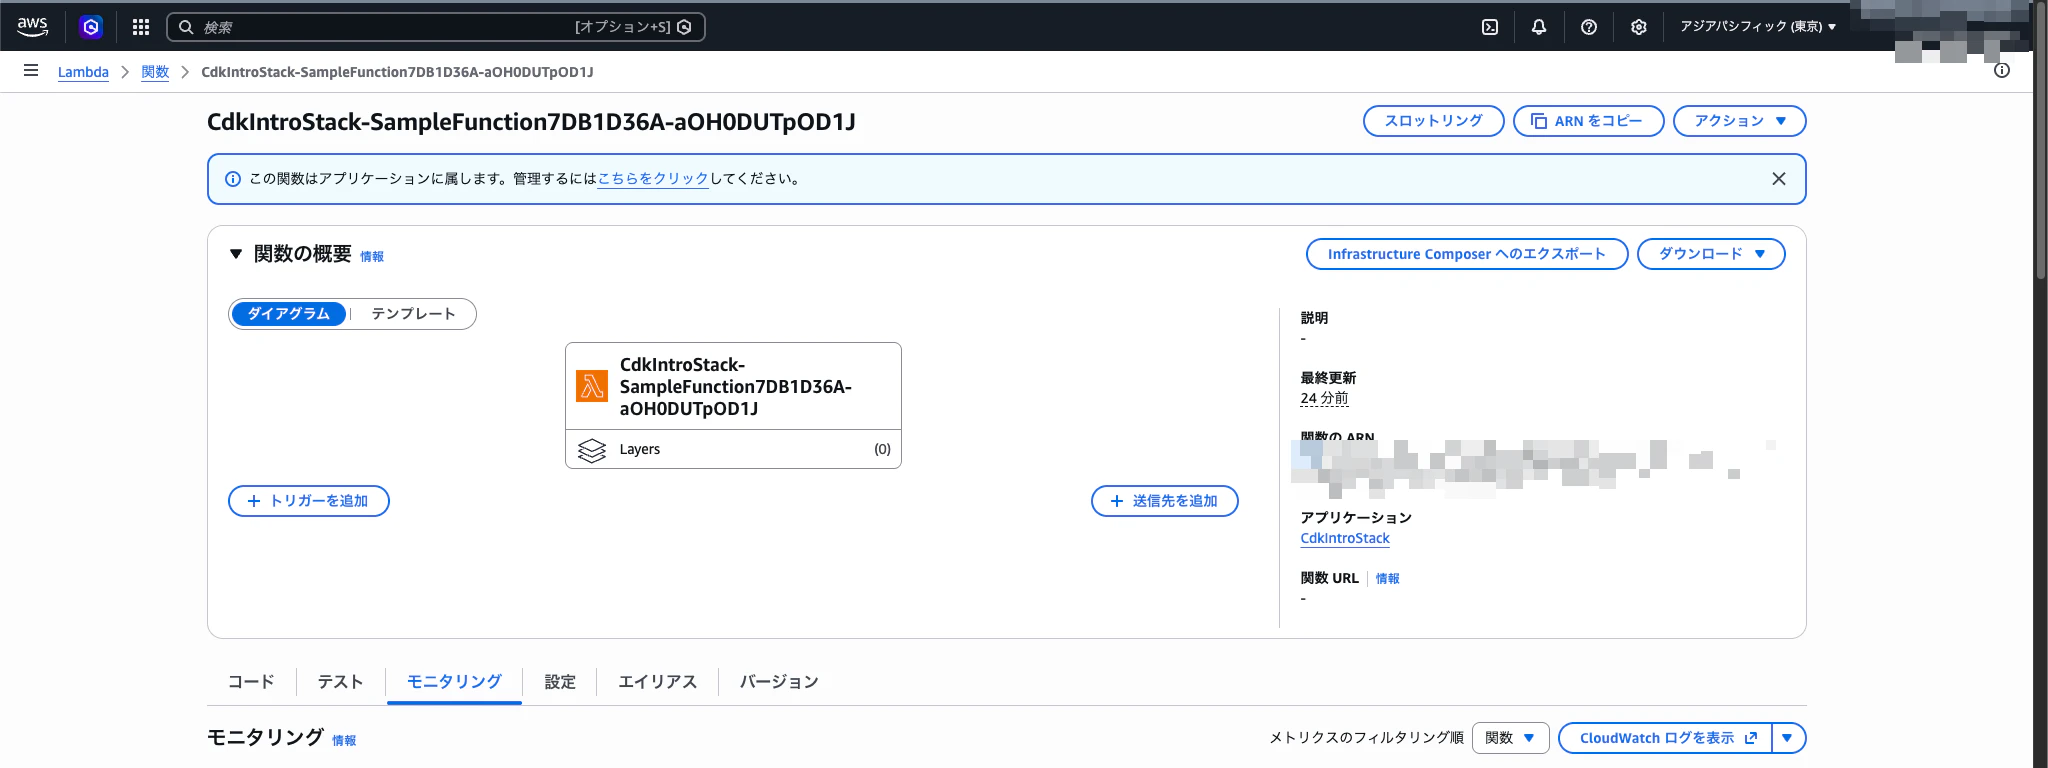
Task: Select the ダイアグラム view toggle
Action: (289, 314)
